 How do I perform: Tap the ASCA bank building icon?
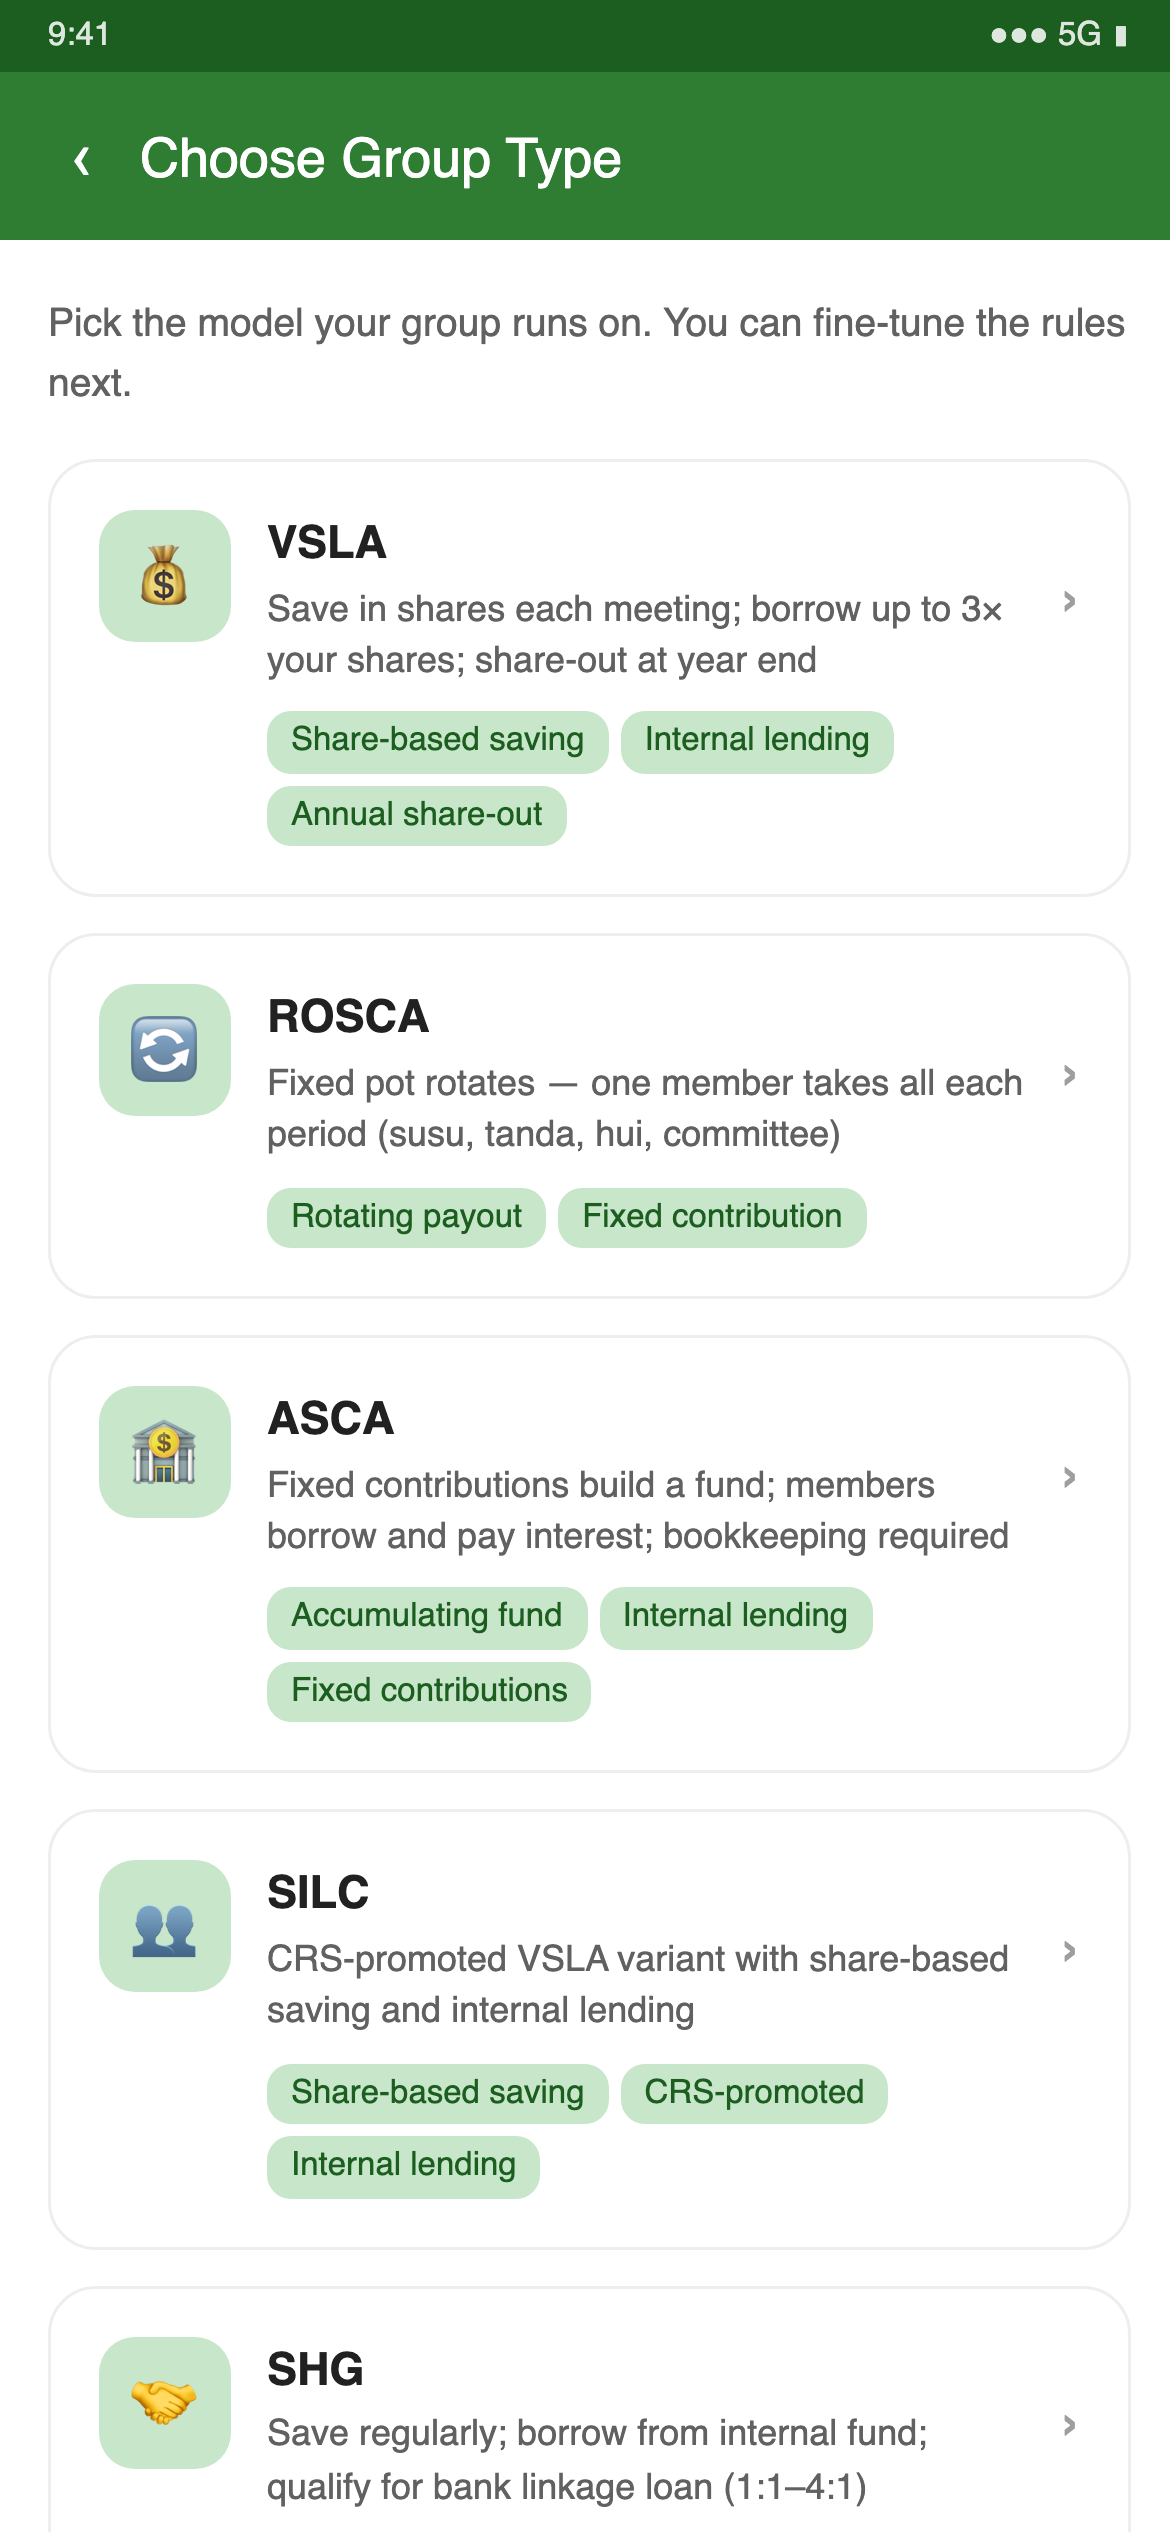coord(165,1452)
